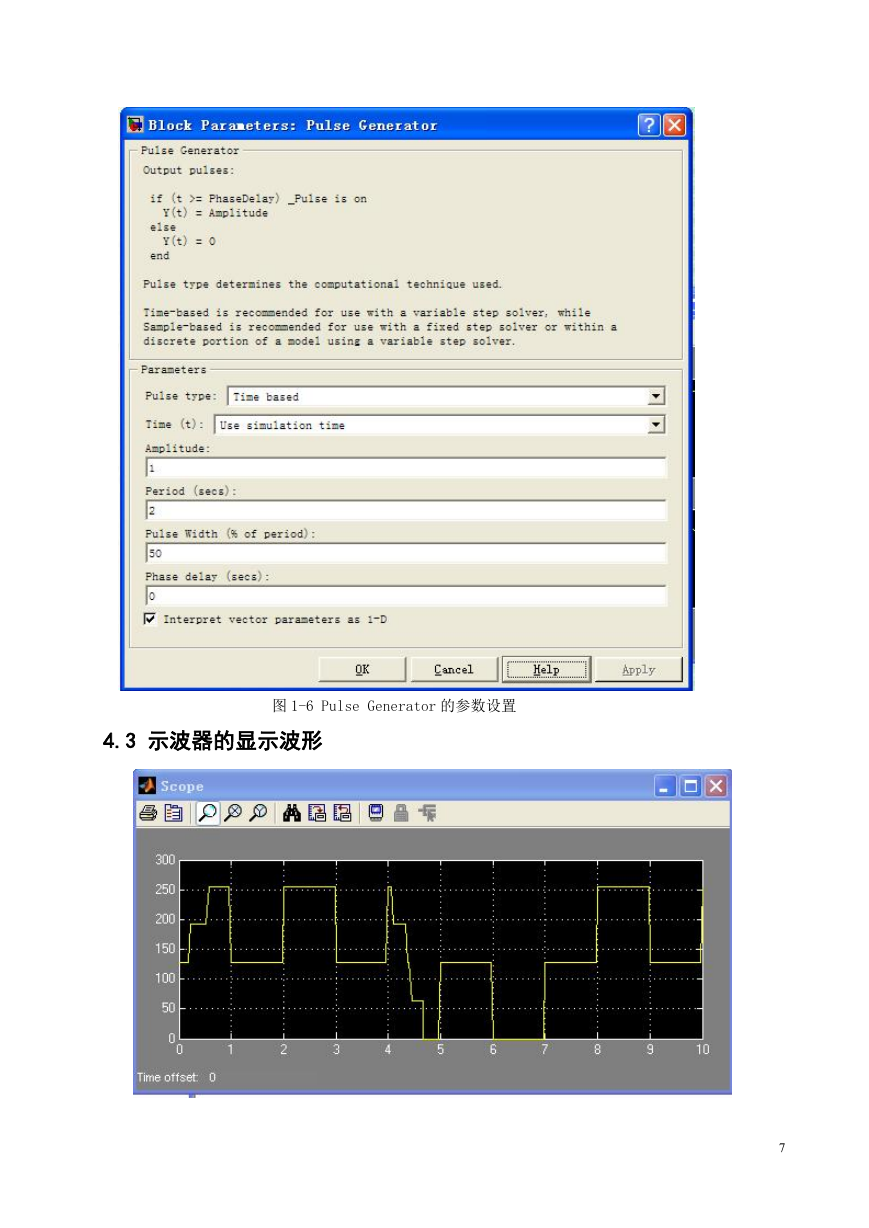Click the 'Pulse Width (% of period):' label
Viewport: 869px width, 1228px height.
(x=230, y=534)
